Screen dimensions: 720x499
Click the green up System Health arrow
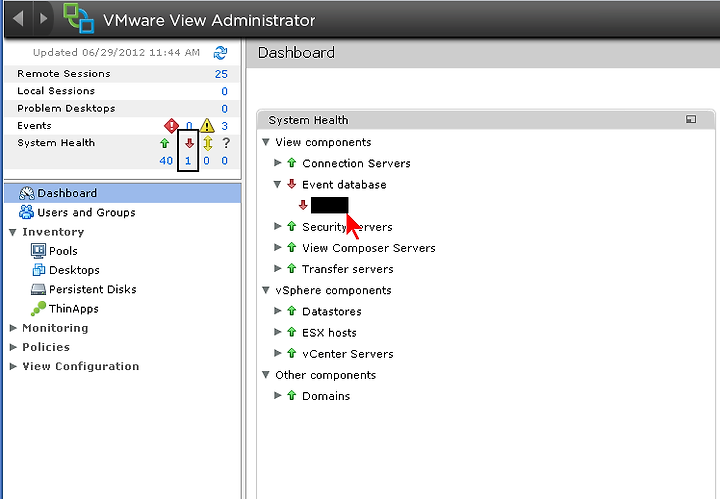point(164,143)
